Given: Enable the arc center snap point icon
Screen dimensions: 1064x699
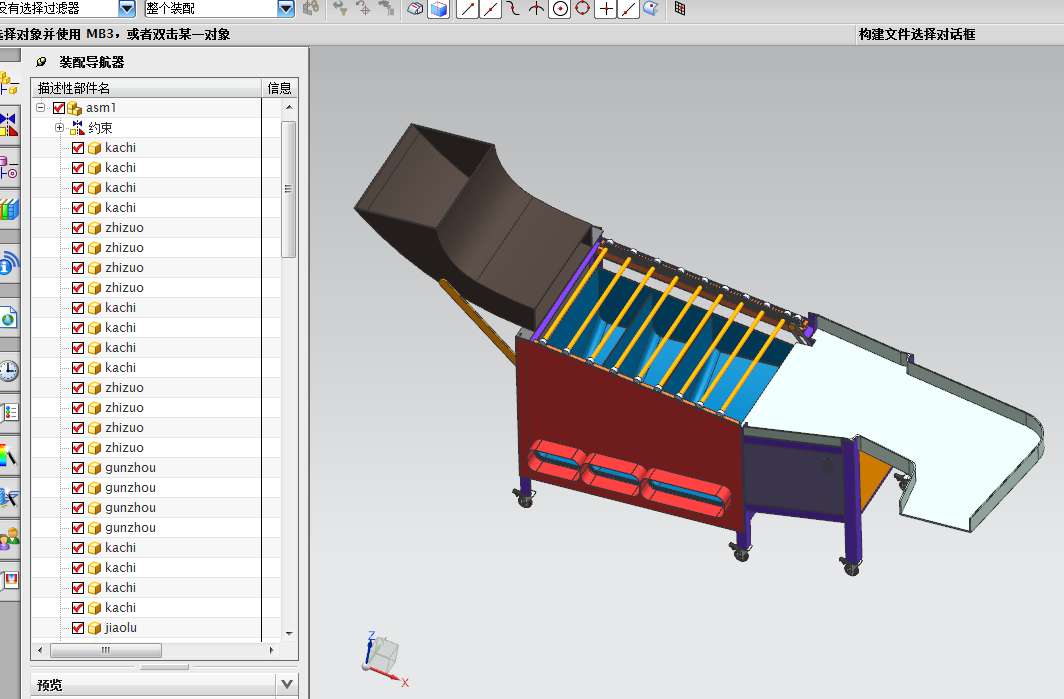Looking at the screenshot, I should [560, 9].
